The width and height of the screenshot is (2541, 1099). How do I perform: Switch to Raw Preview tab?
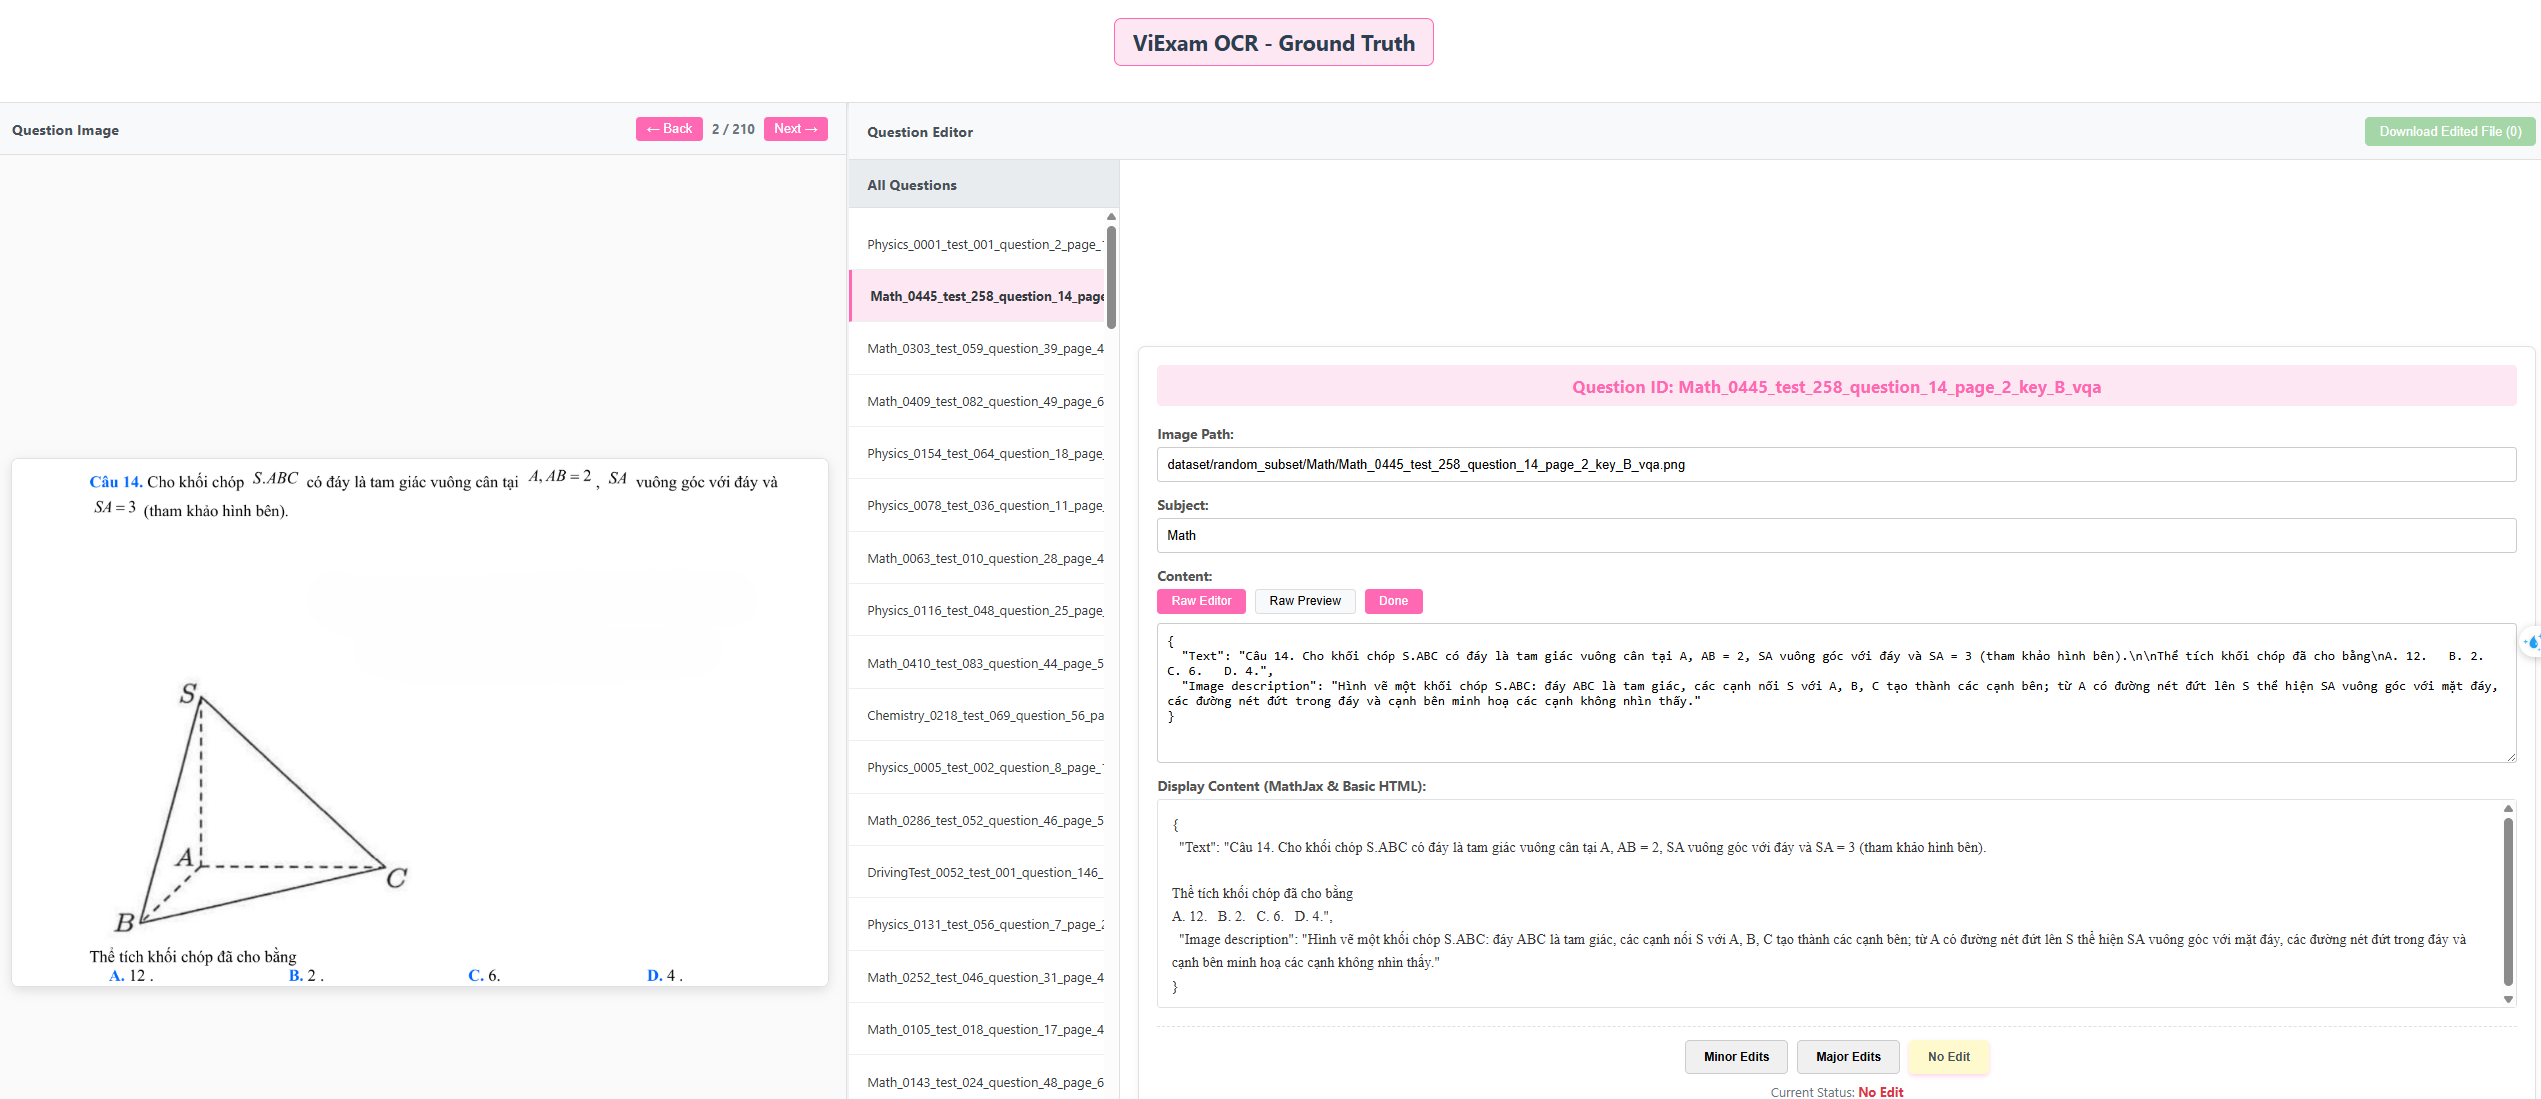(1304, 601)
